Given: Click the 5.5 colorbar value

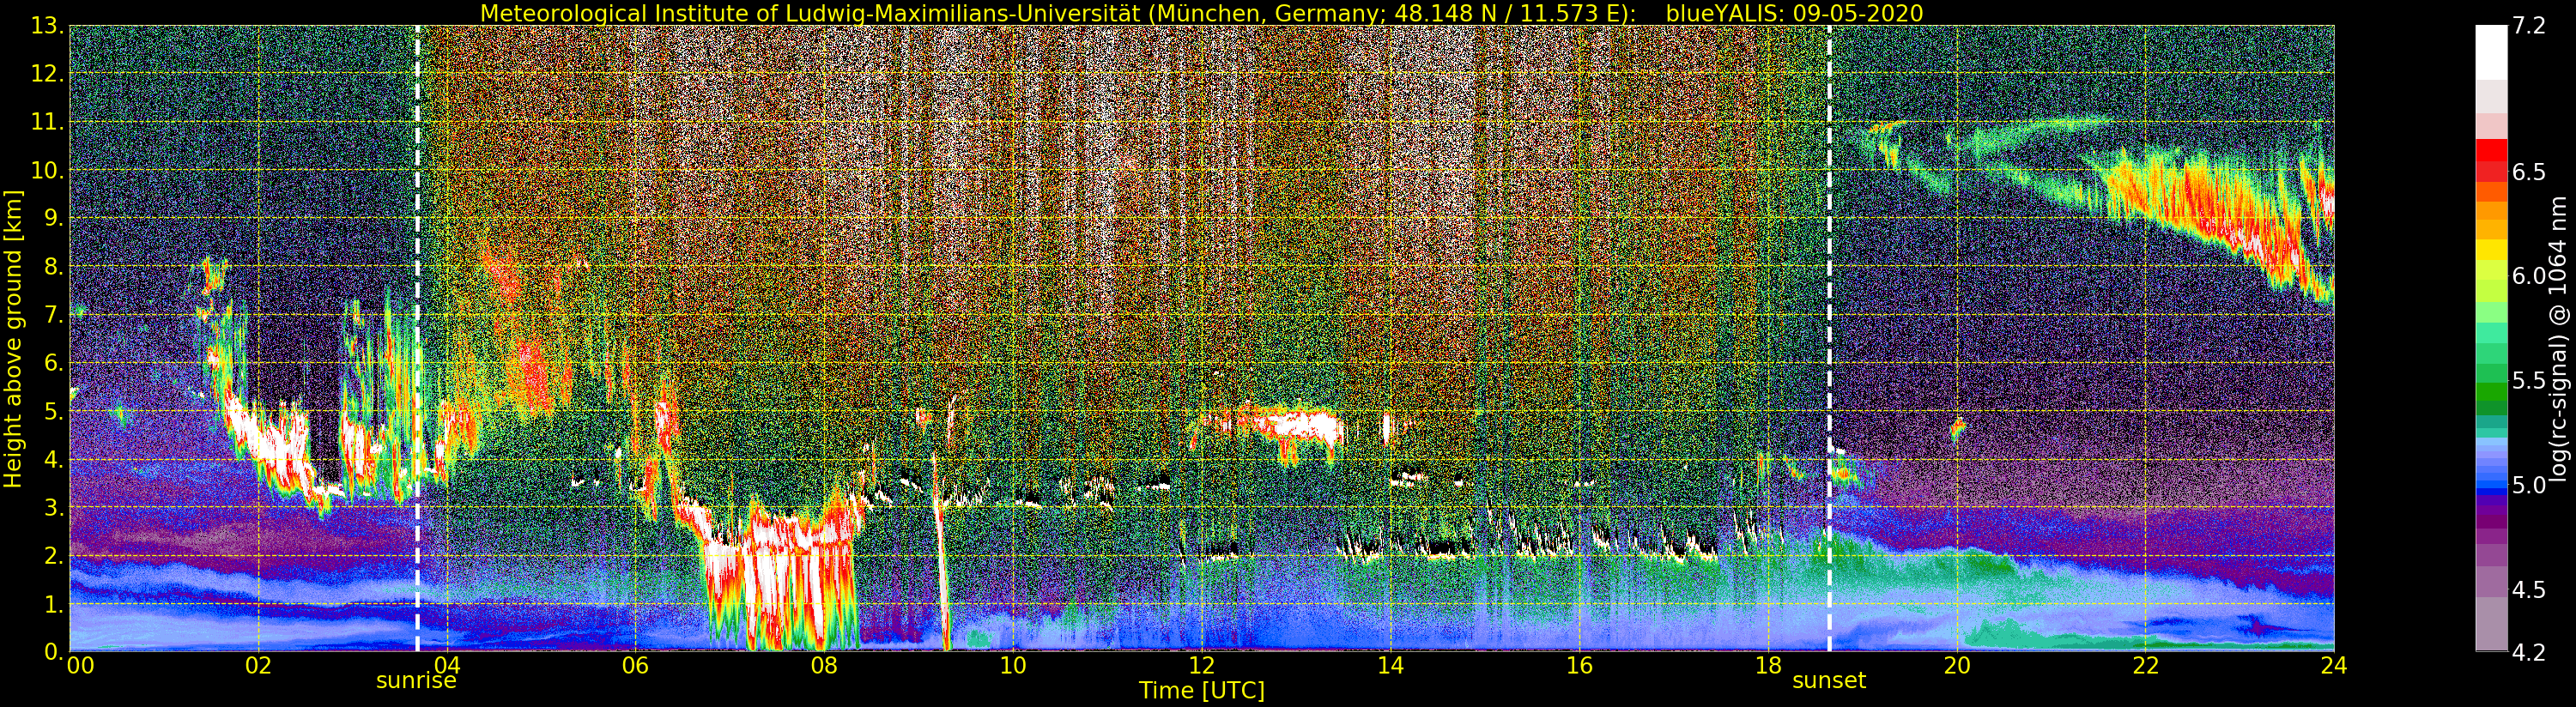Looking at the screenshot, I should [2529, 381].
